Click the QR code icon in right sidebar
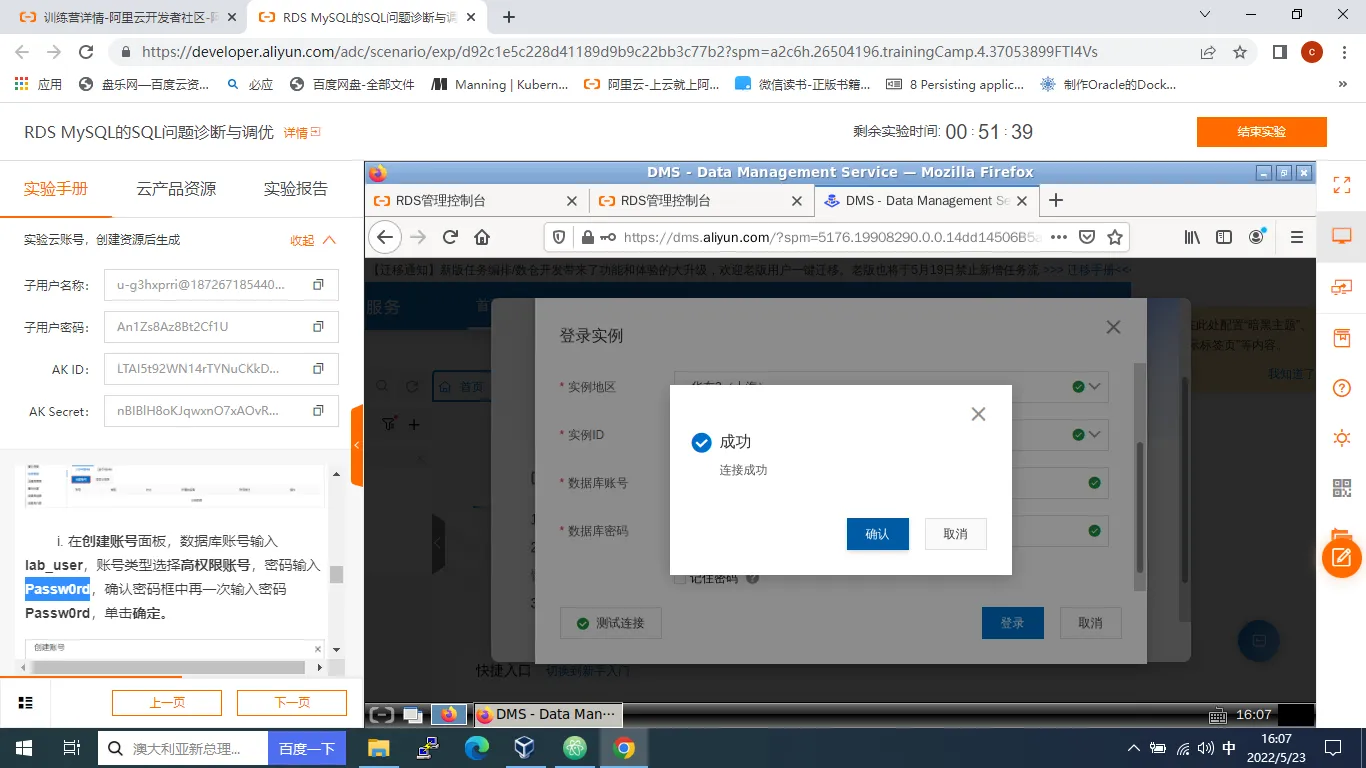This screenshot has width=1366, height=768. coord(1342,488)
